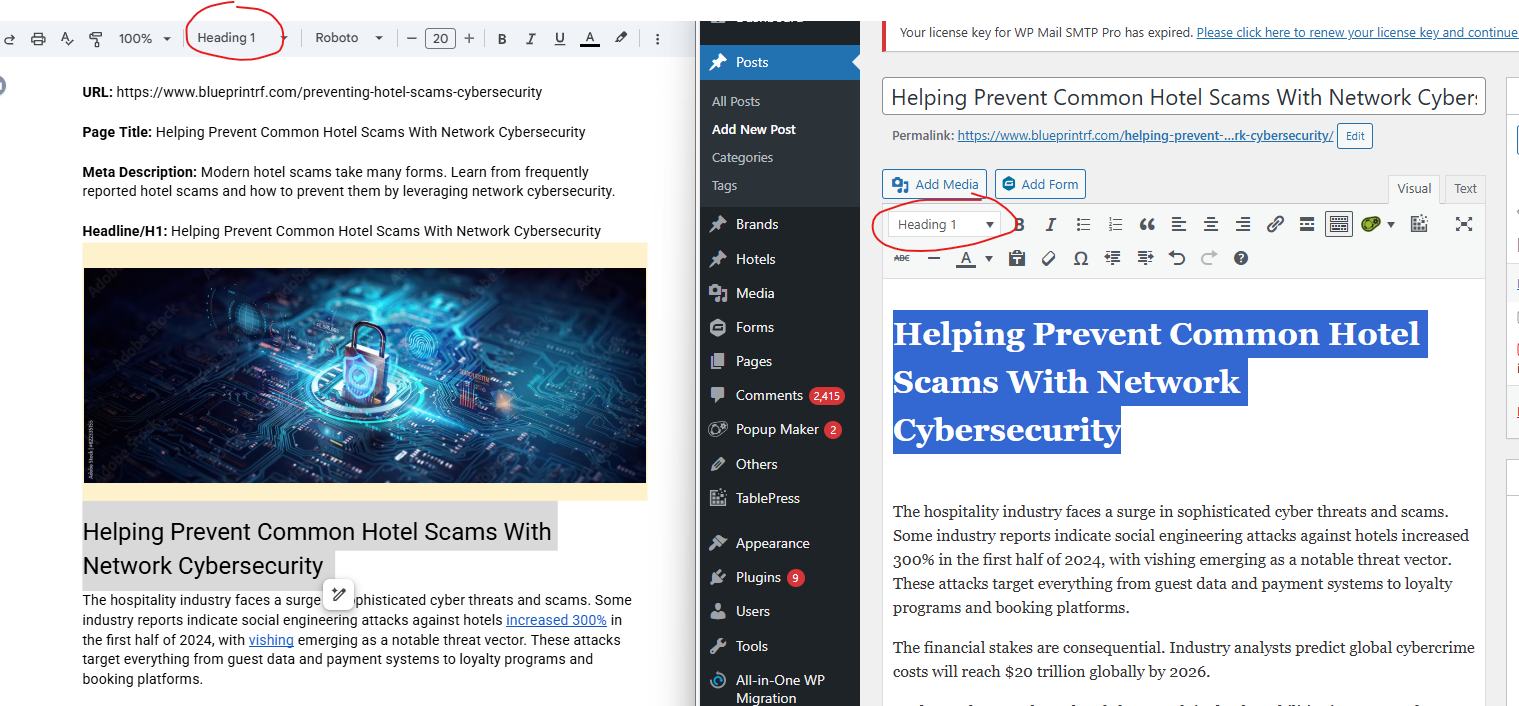This screenshot has width=1519, height=706.
Task: Click the Edit permalink button
Action: 1354,136
